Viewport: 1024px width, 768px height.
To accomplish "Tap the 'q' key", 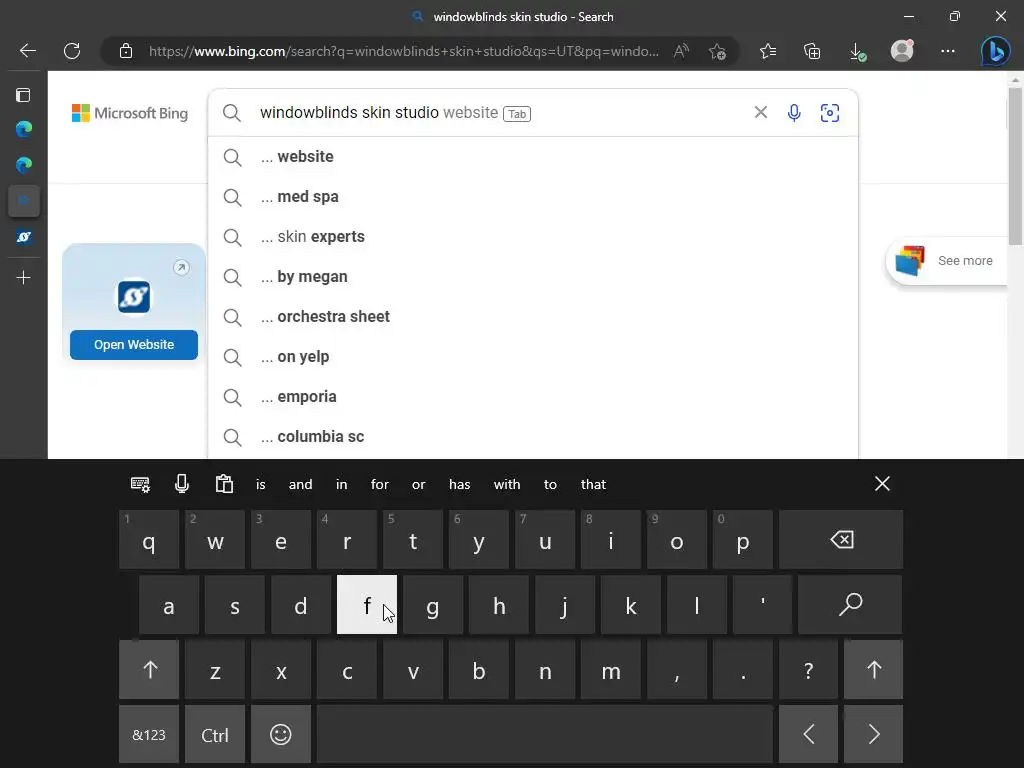I will [149, 539].
